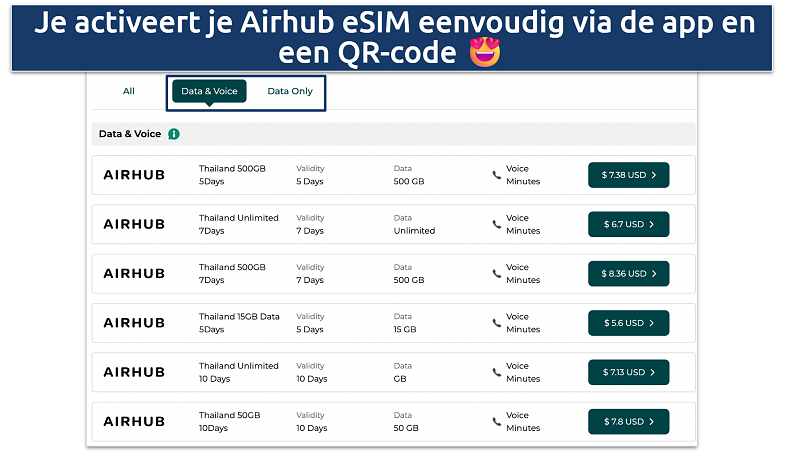
Task: Click the phone icon in the $8.36 plan row
Action: 497,273
